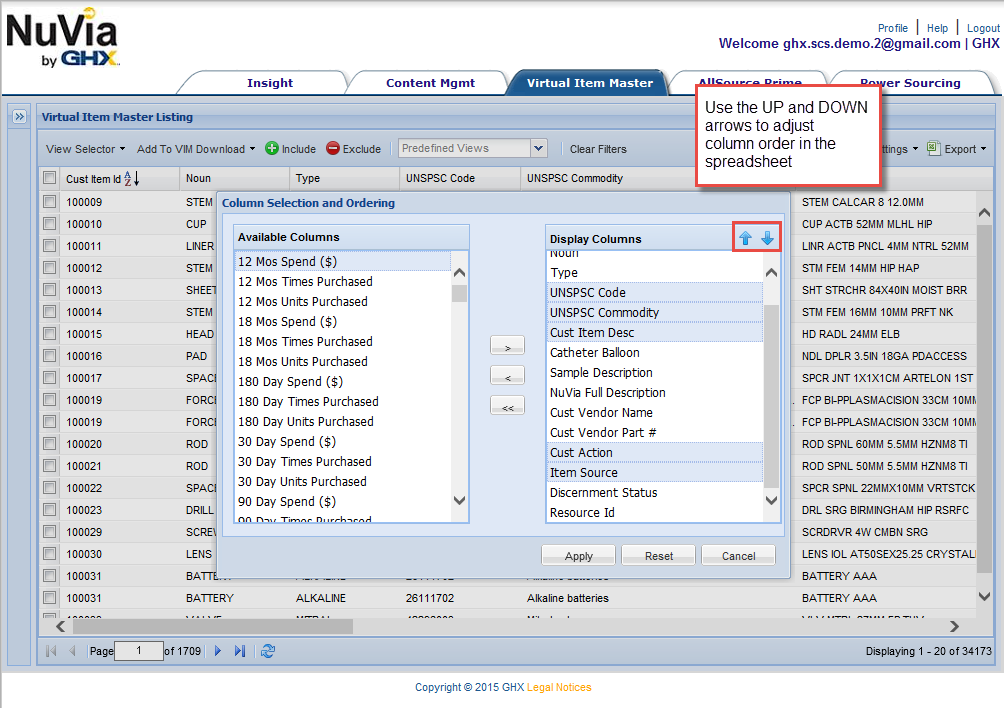This screenshot has width=1004, height=708.
Task: Cancel the column selection dialog
Action: point(738,556)
